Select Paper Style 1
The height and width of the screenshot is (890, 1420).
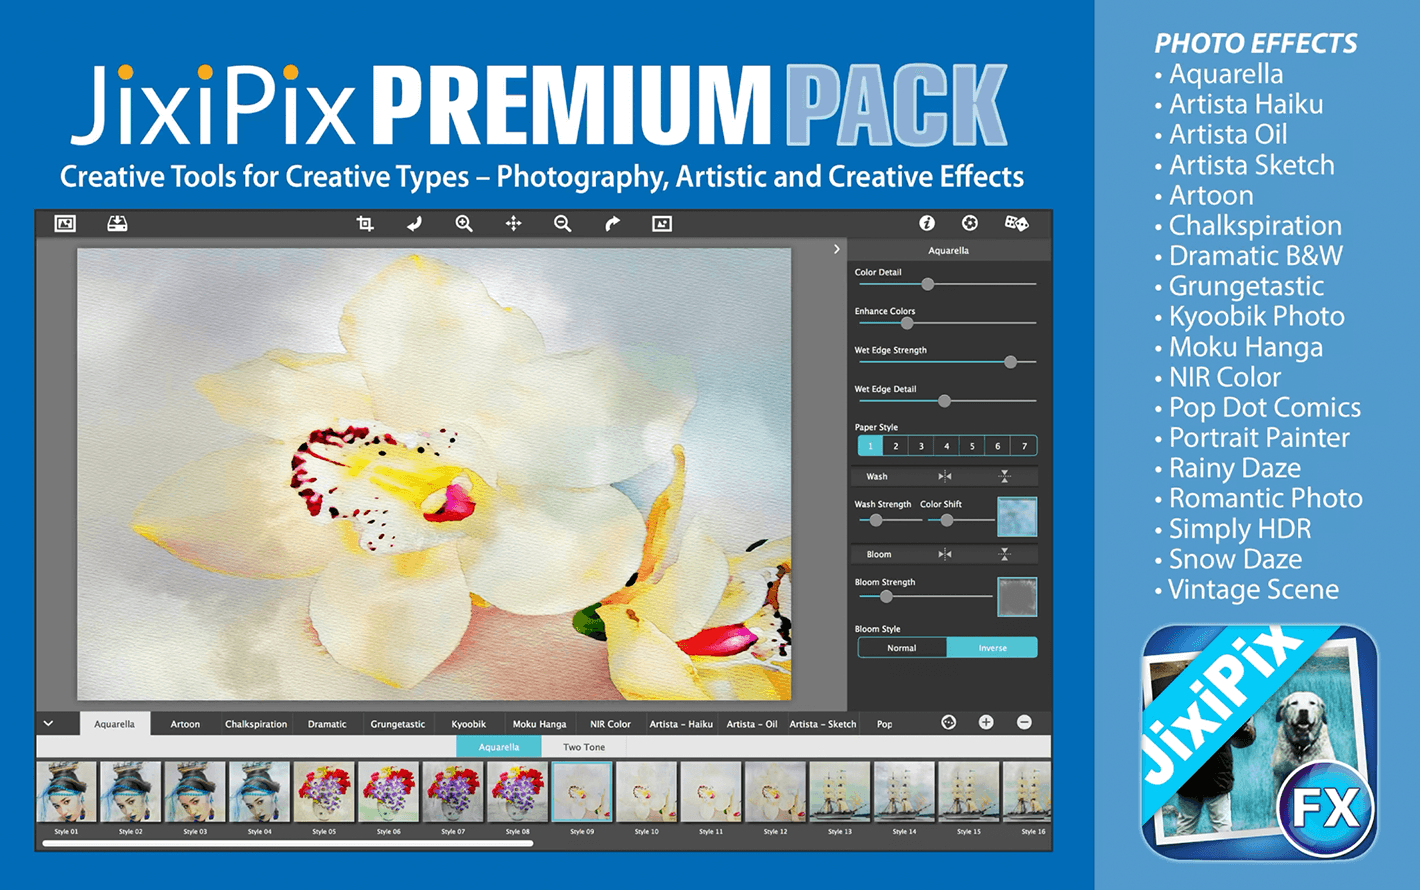coord(870,446)
